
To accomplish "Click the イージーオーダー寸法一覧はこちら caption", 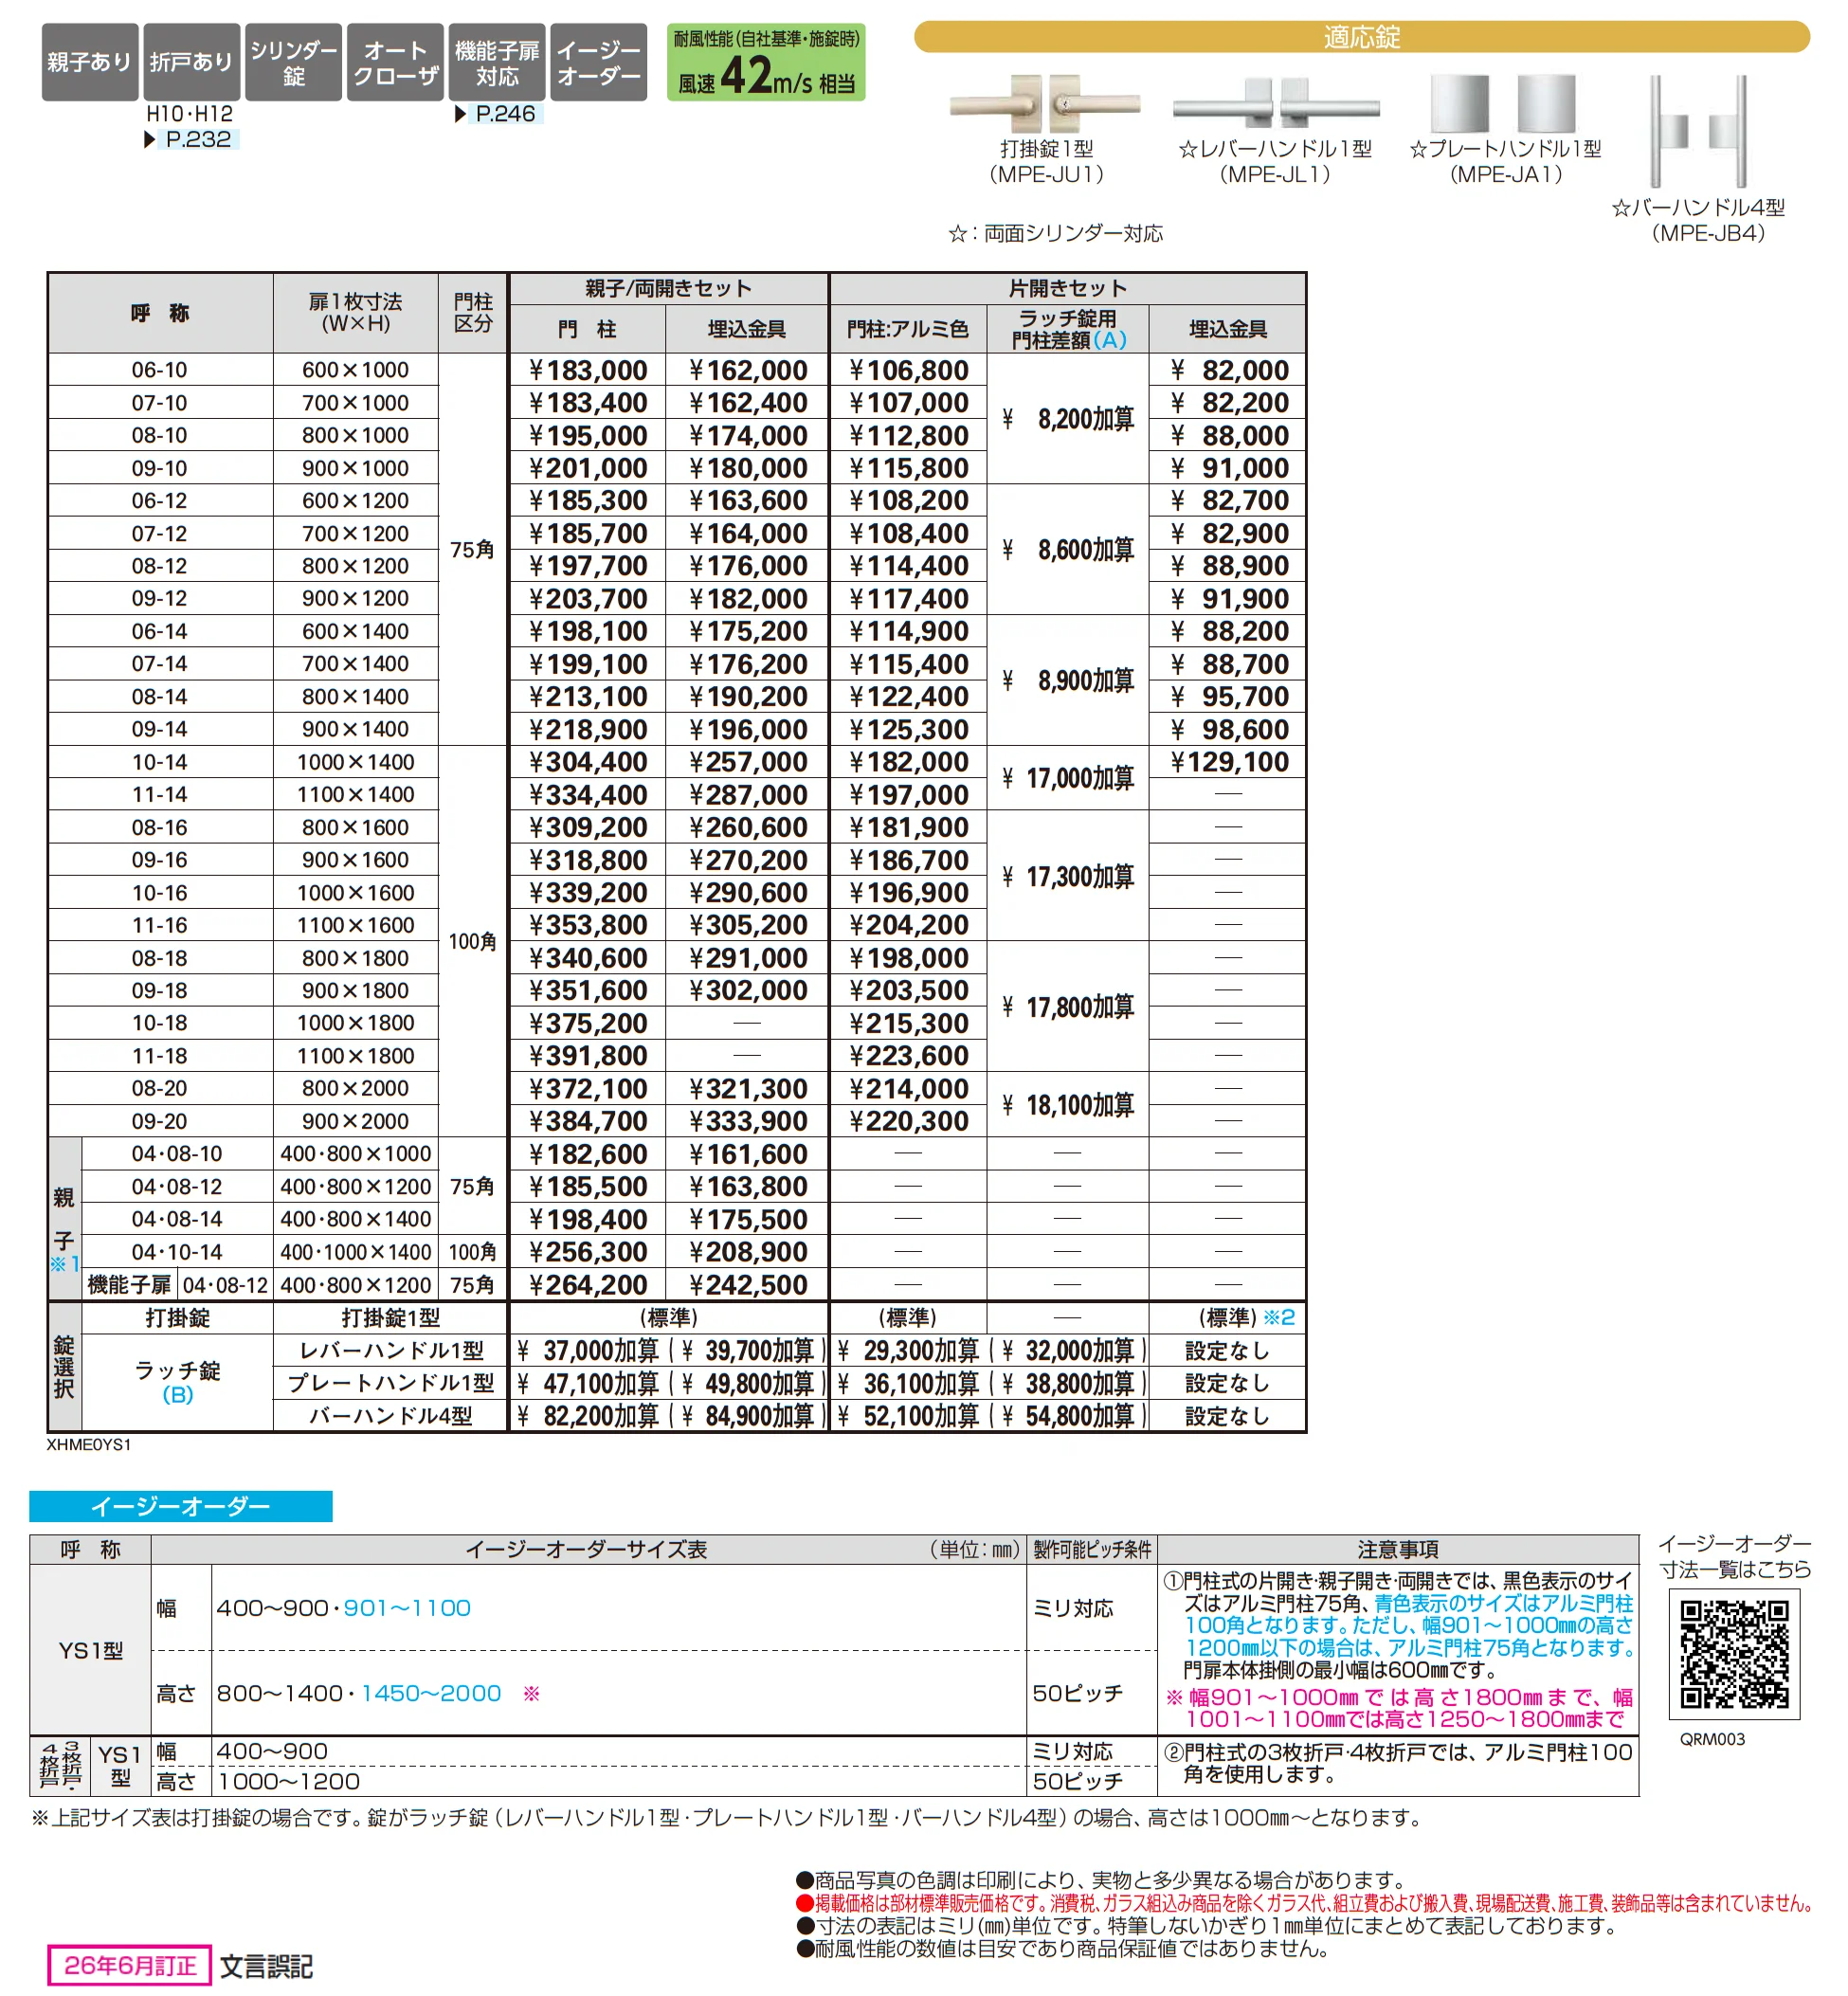I will point(1735,1557).
